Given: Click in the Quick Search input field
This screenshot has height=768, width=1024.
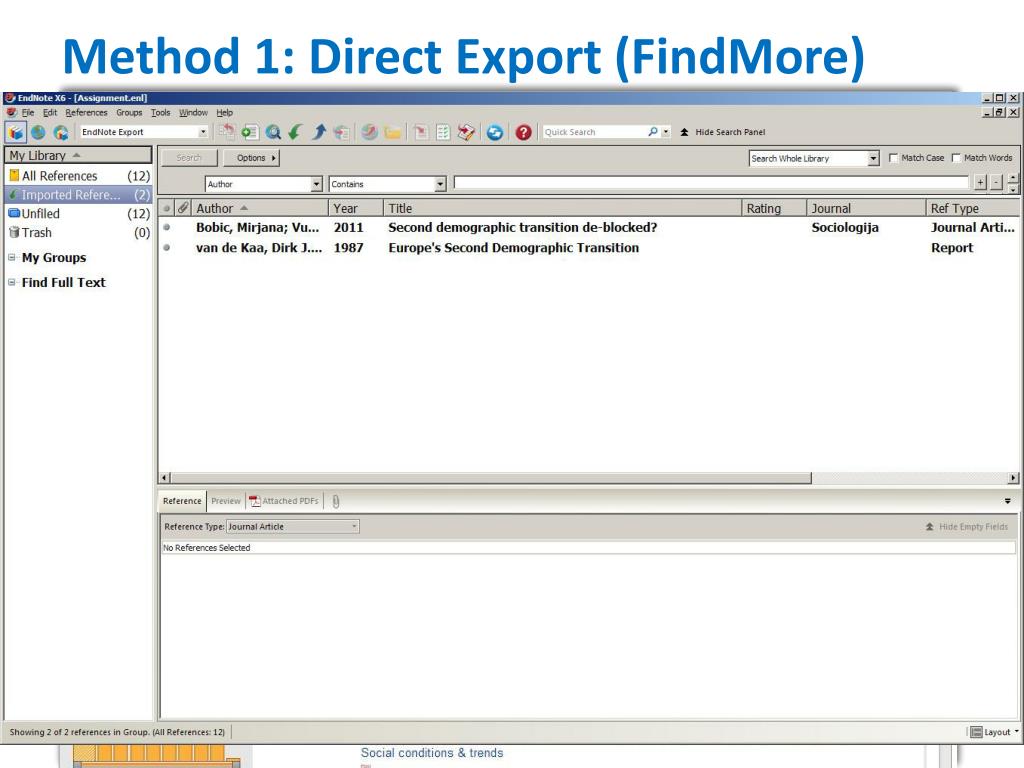Looking at the screenshot, I should (x=593, y=132).
